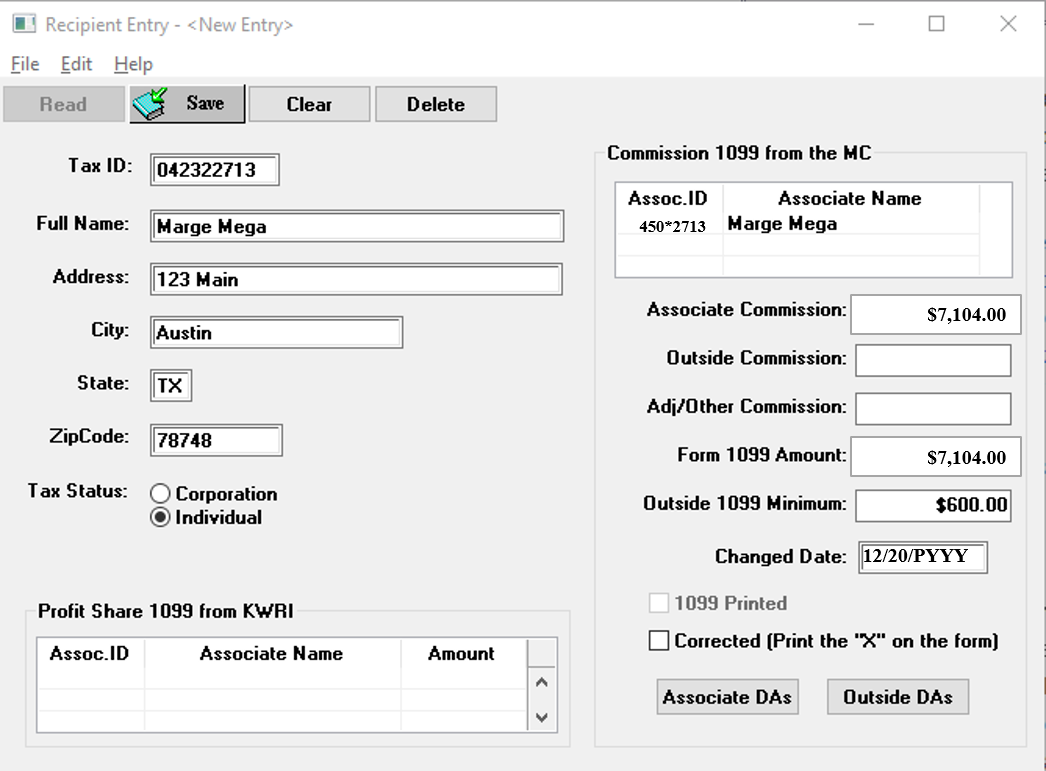1046x771 pixels.
Task: Open the Edit menu
Action: (x=76, y=64)
